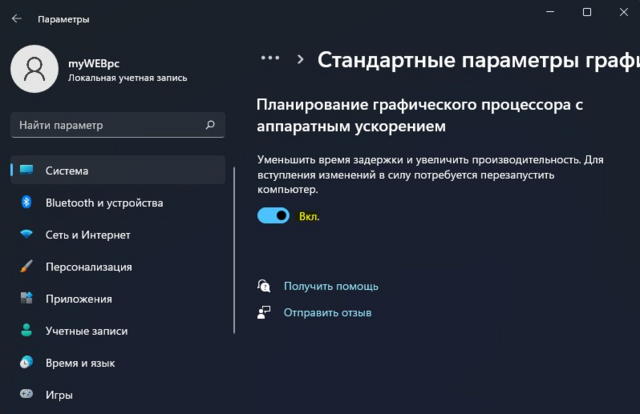The image size is (640, 414).
Task: Click the Приложения apps icon
Action: click(x=26, y=299)
